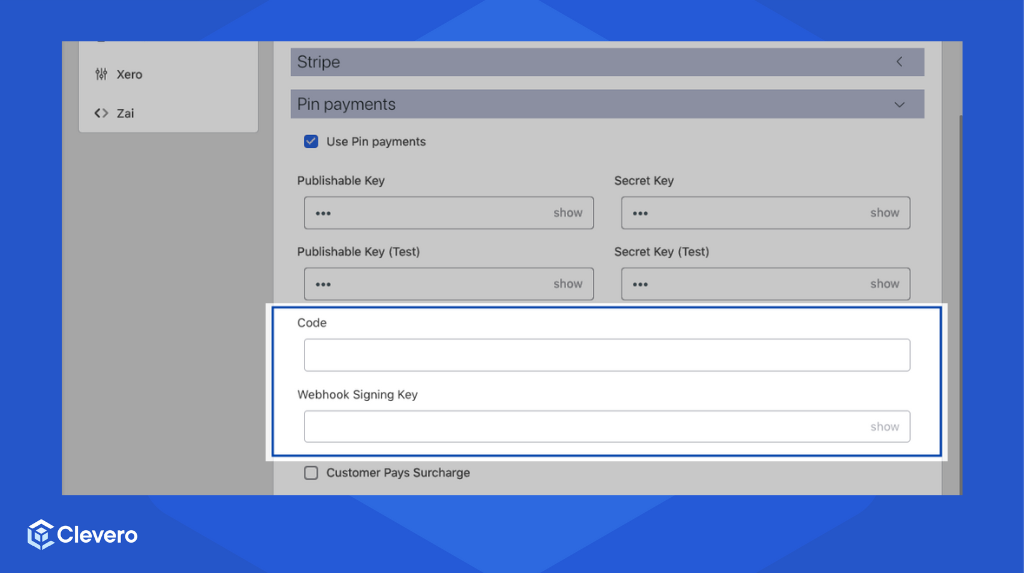Collapse the Pin payments section chevron

coord(899,105)
